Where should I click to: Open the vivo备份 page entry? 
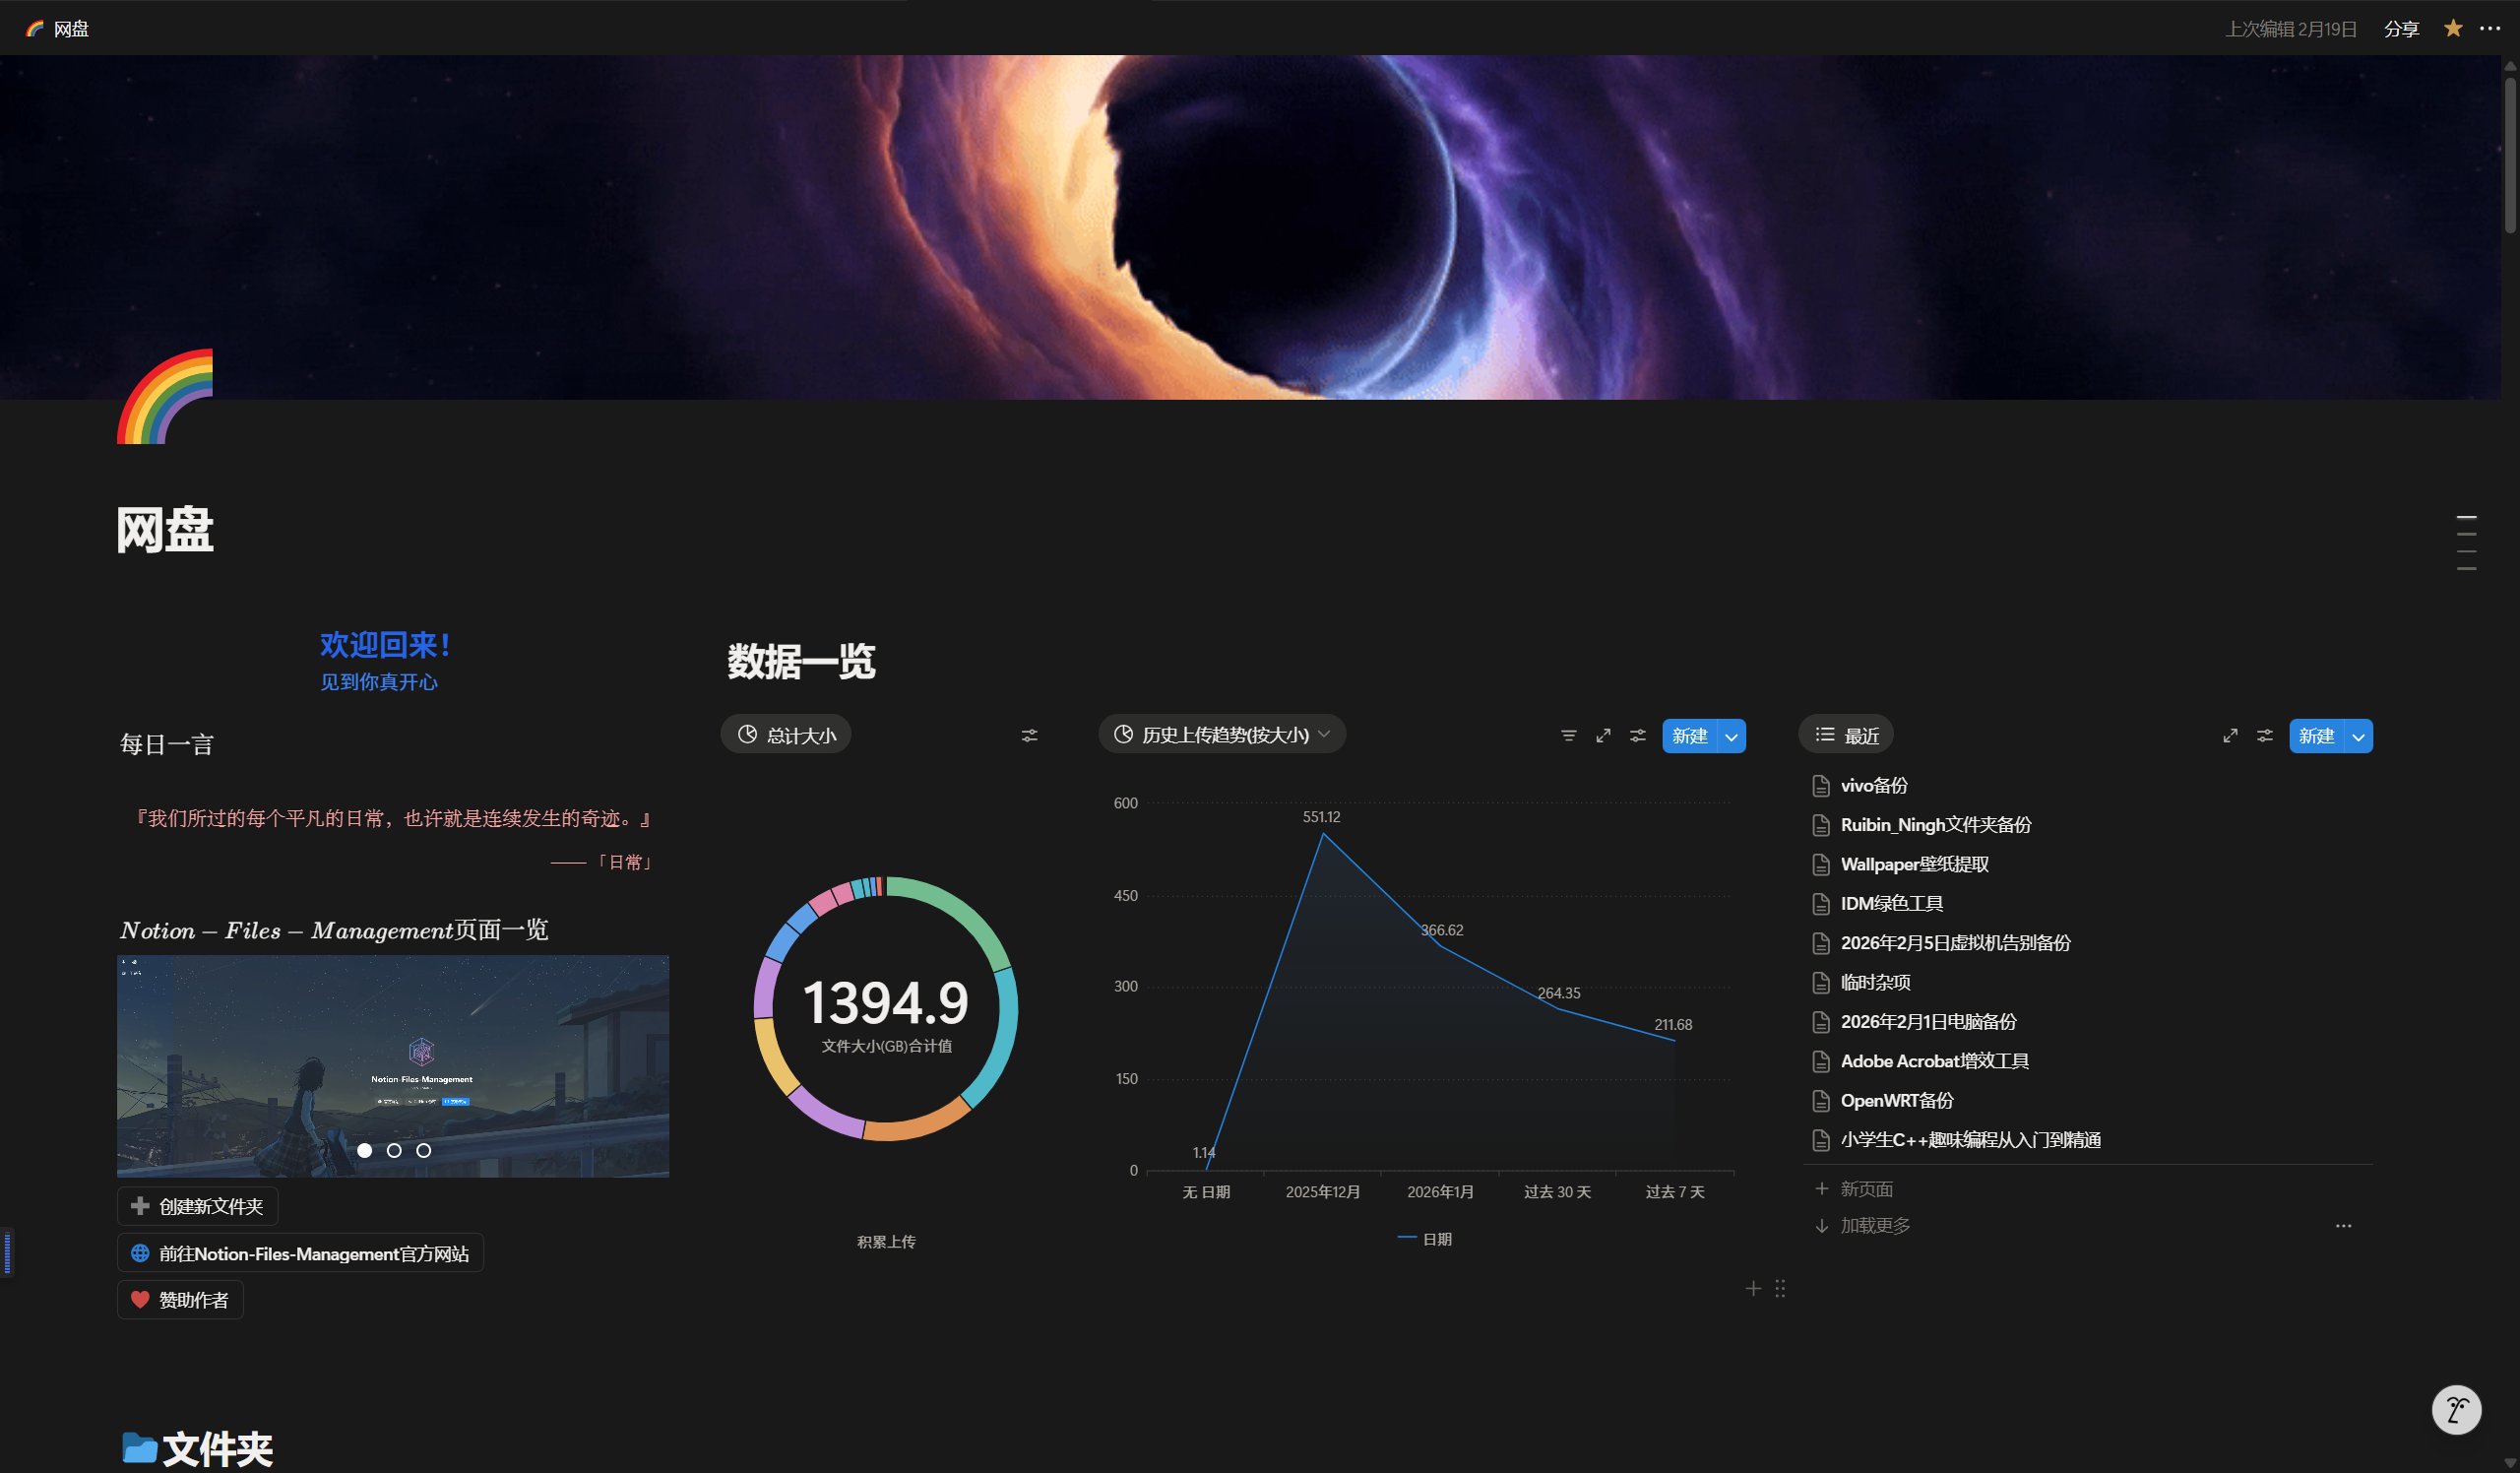click(1873, 786)
